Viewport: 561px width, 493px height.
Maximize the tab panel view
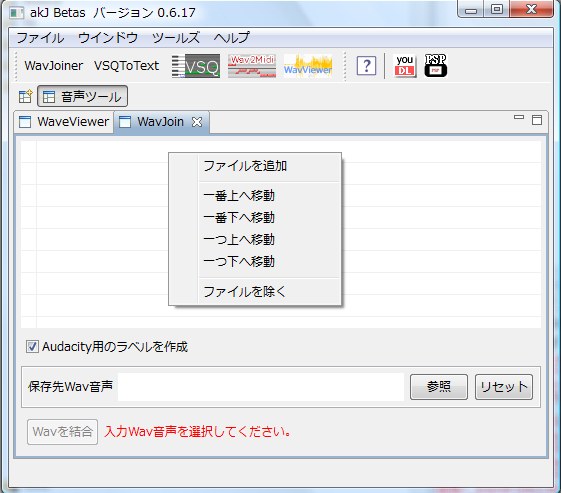[x=537, y=120]
